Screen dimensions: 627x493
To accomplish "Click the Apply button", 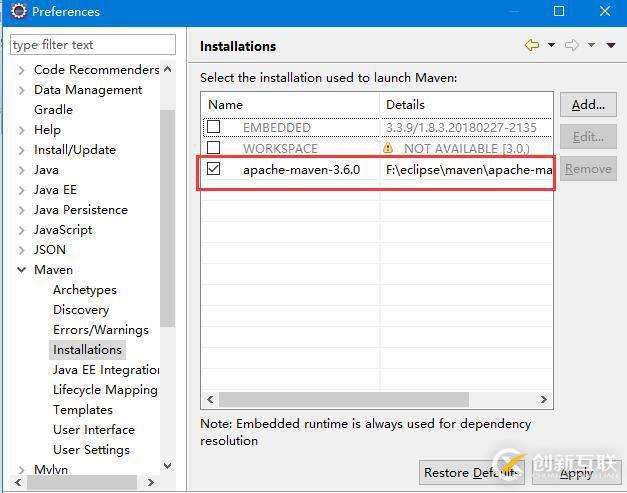I will pyautogui.click(x=577, y=473).
